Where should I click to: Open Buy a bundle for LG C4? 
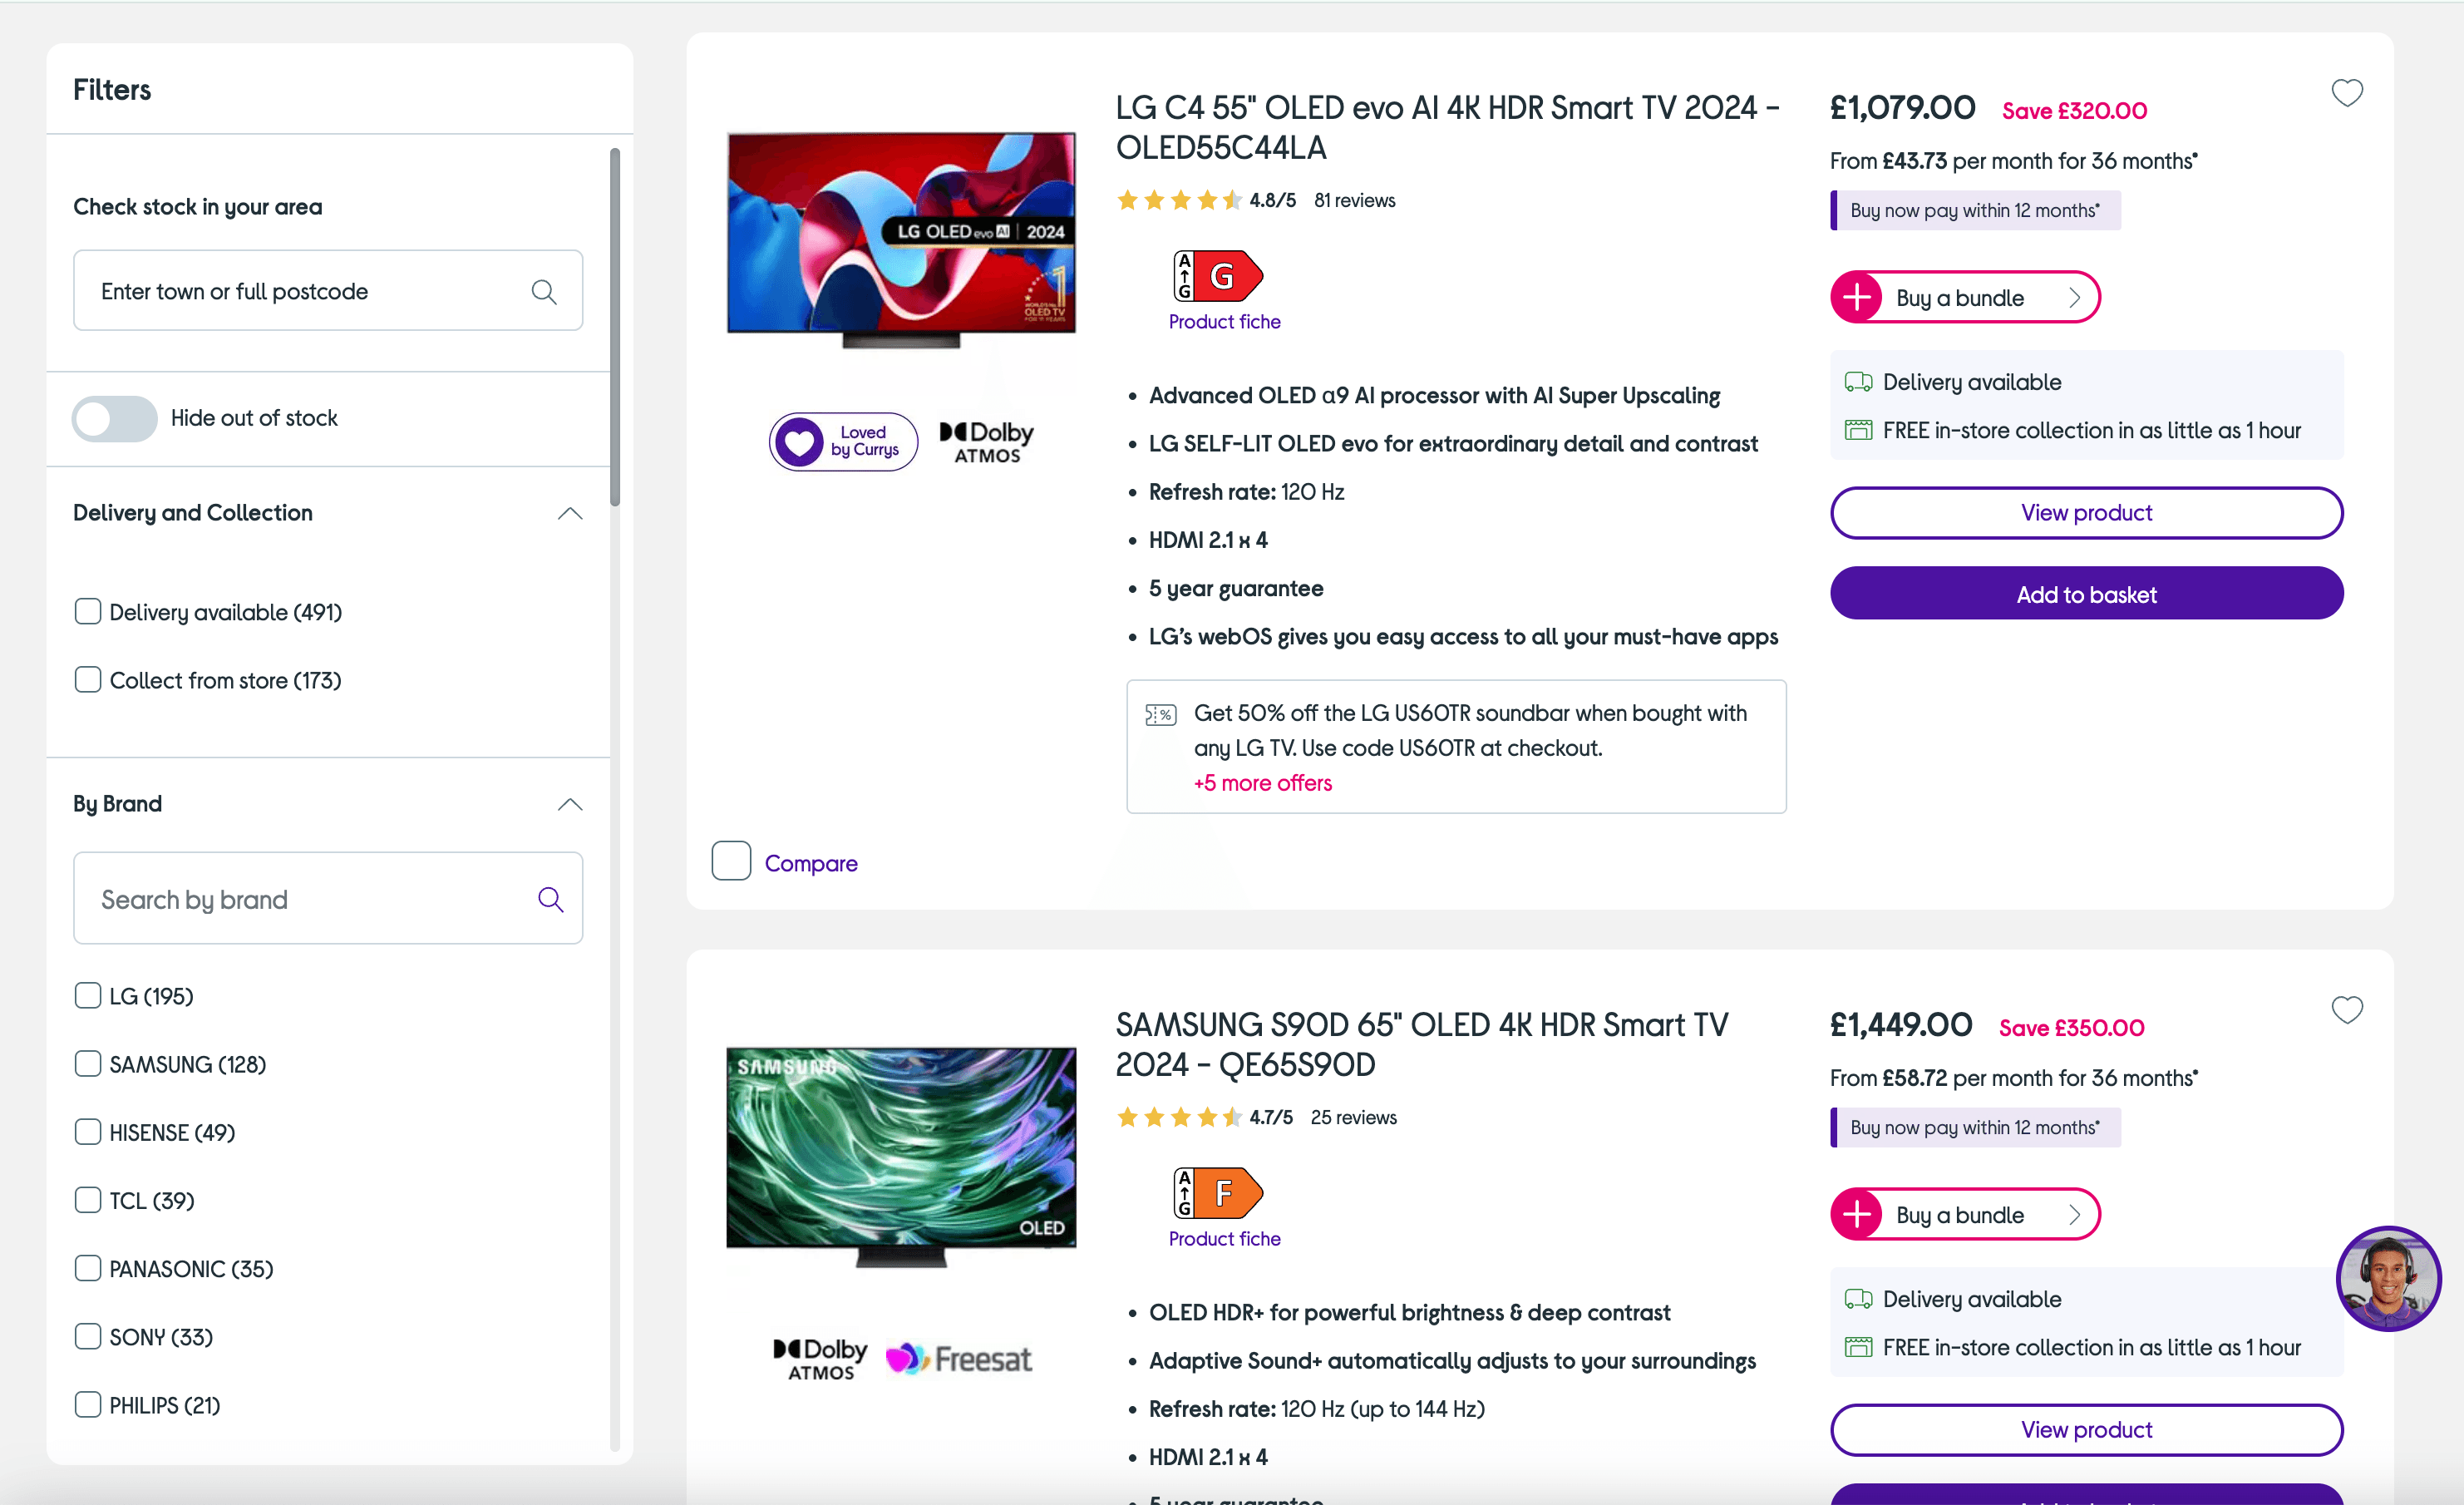[x=1964, y=297]
